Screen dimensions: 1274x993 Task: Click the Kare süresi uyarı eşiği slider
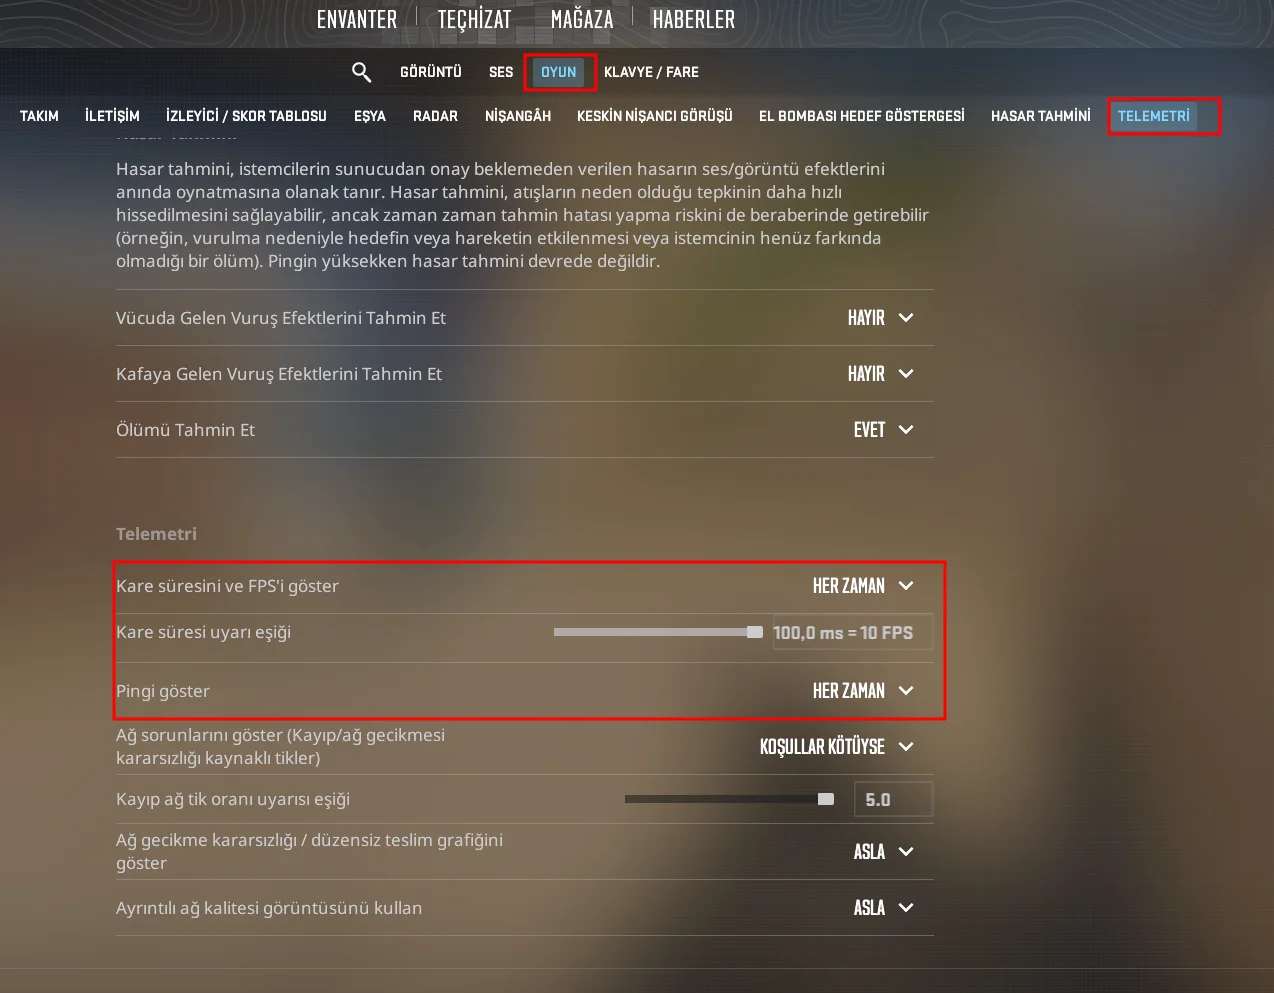pyautogui.click(x=658, y=632)
